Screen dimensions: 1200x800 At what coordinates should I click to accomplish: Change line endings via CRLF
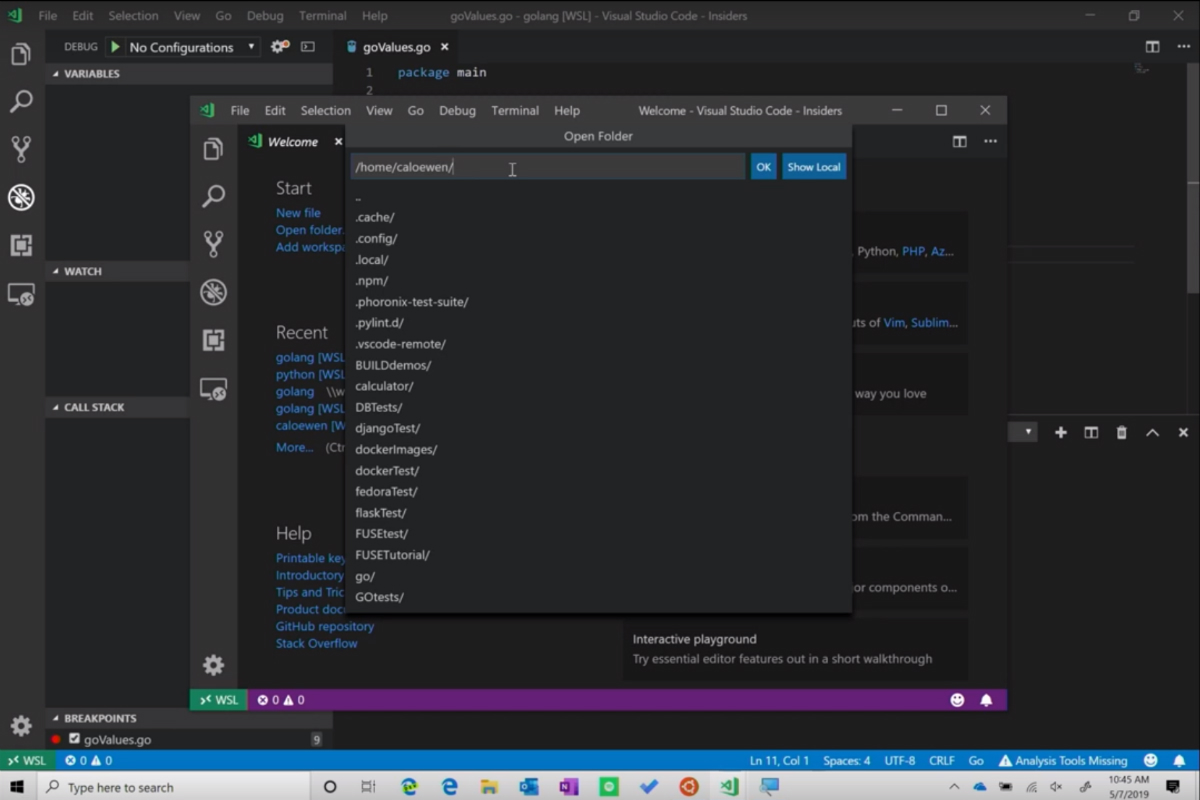942,761
